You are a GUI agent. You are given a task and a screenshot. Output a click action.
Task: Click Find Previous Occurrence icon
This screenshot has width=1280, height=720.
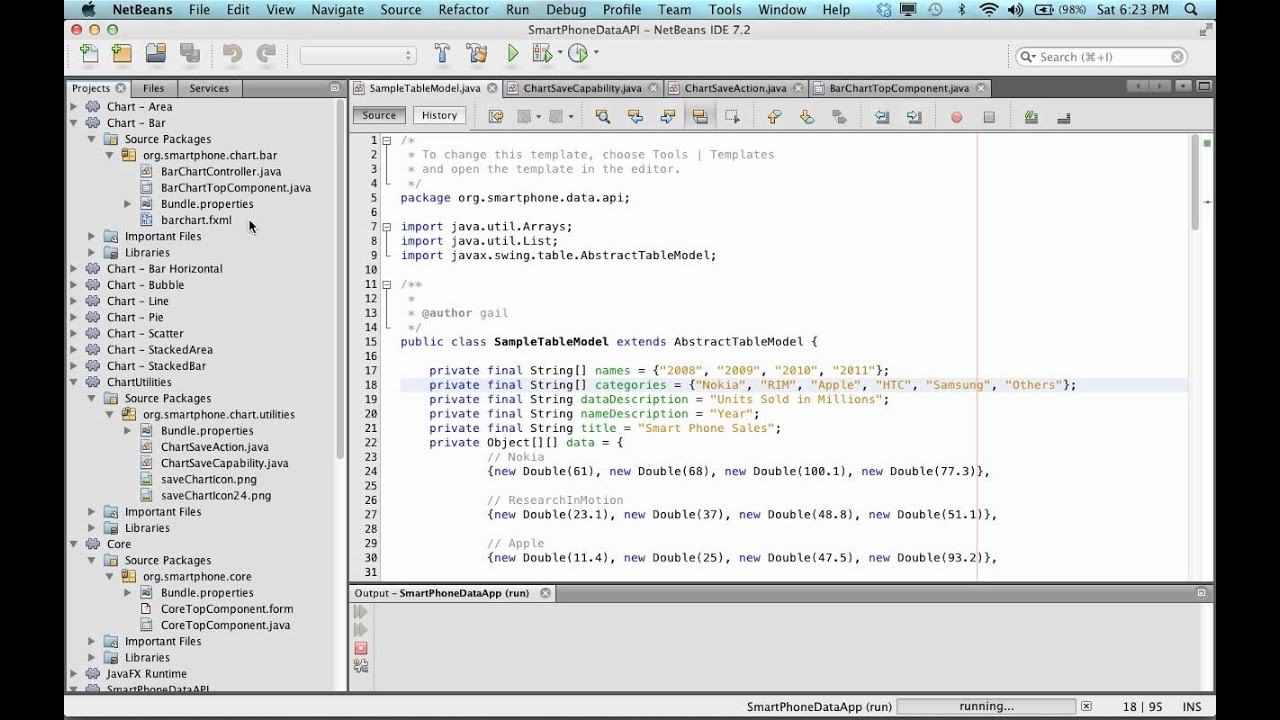coord(635,117)
